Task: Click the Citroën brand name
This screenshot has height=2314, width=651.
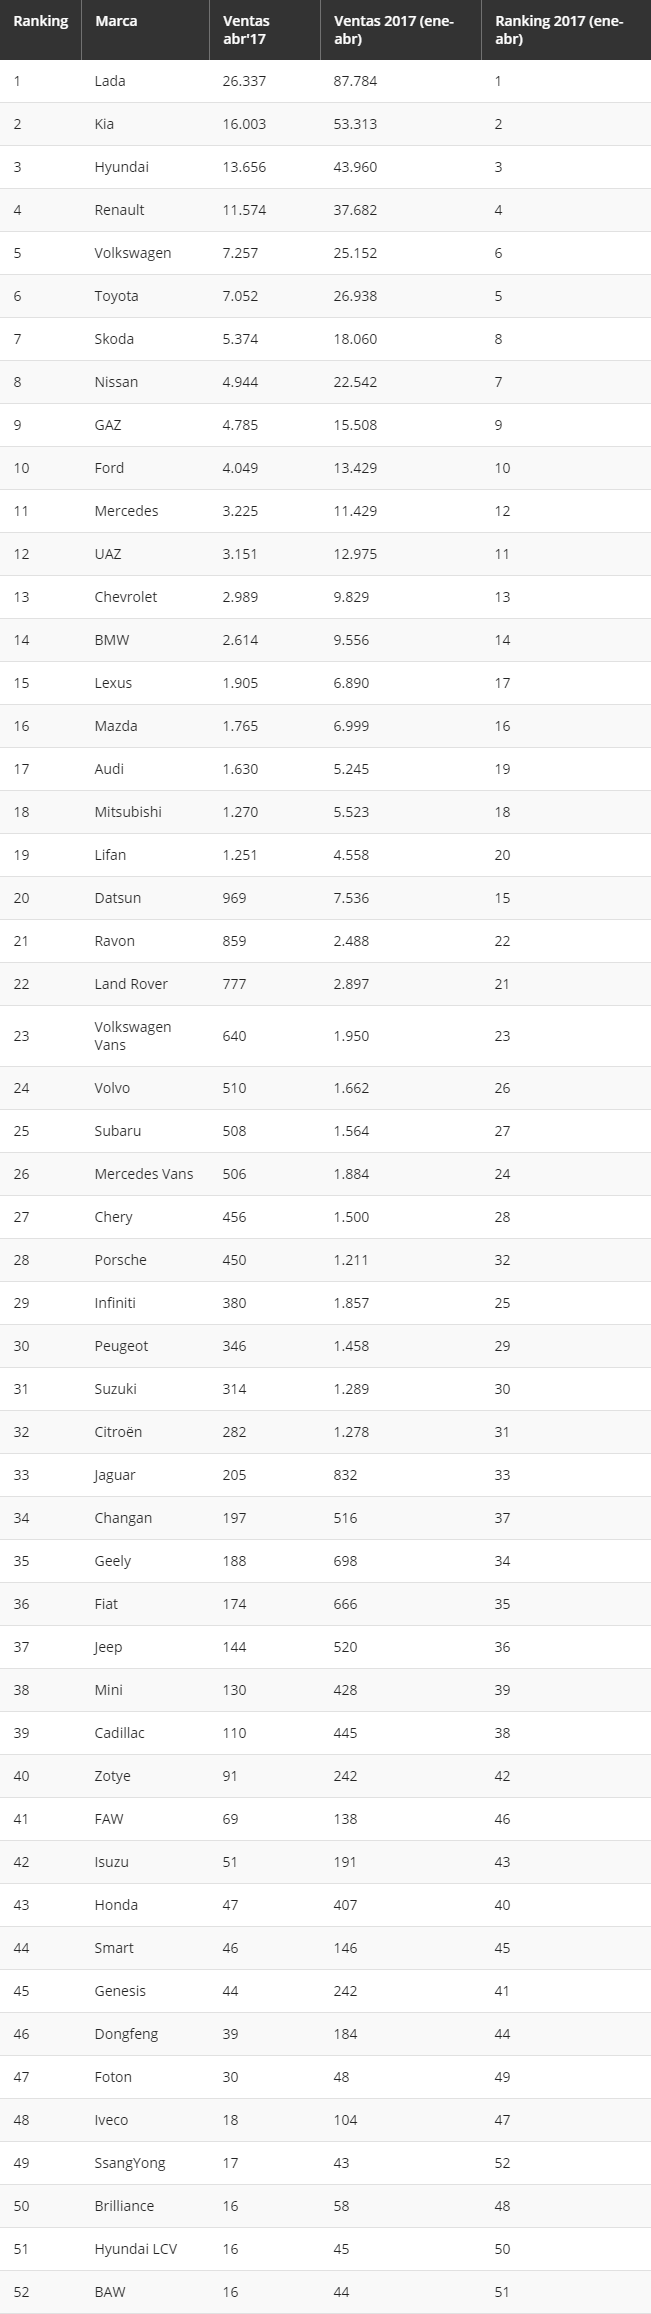Action: 118,1432
